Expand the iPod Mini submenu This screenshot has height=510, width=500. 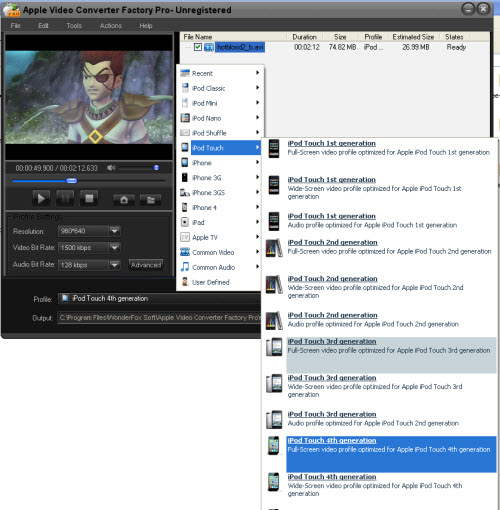[x=220, y=103]
